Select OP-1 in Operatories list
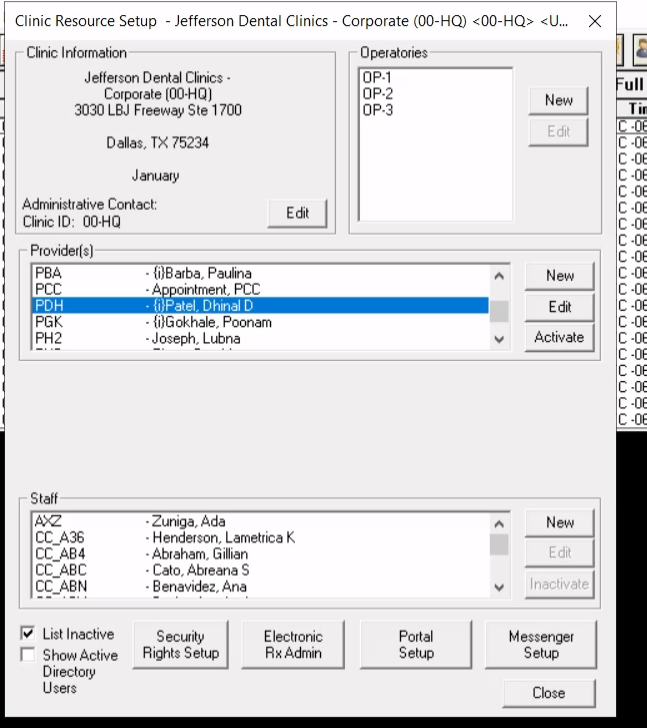Screen dimensions: 647x728 tap(435, 78)
